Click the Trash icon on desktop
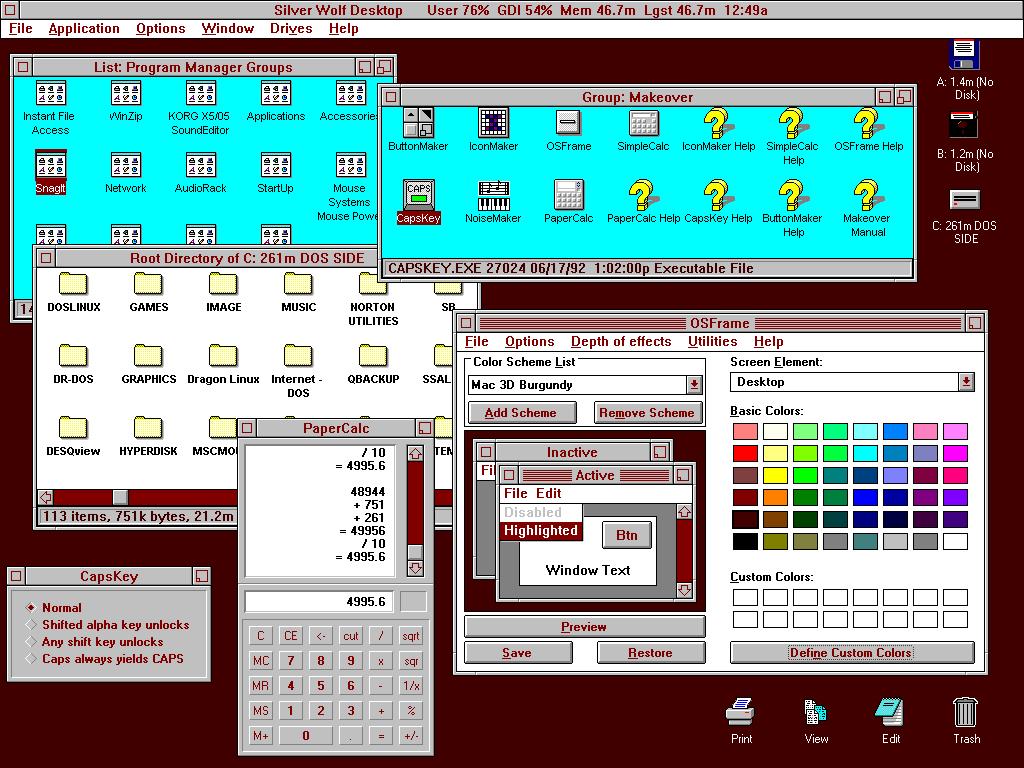Image resolution: width=1024 pixels, height=768 pixels. [x=966, y=712]
